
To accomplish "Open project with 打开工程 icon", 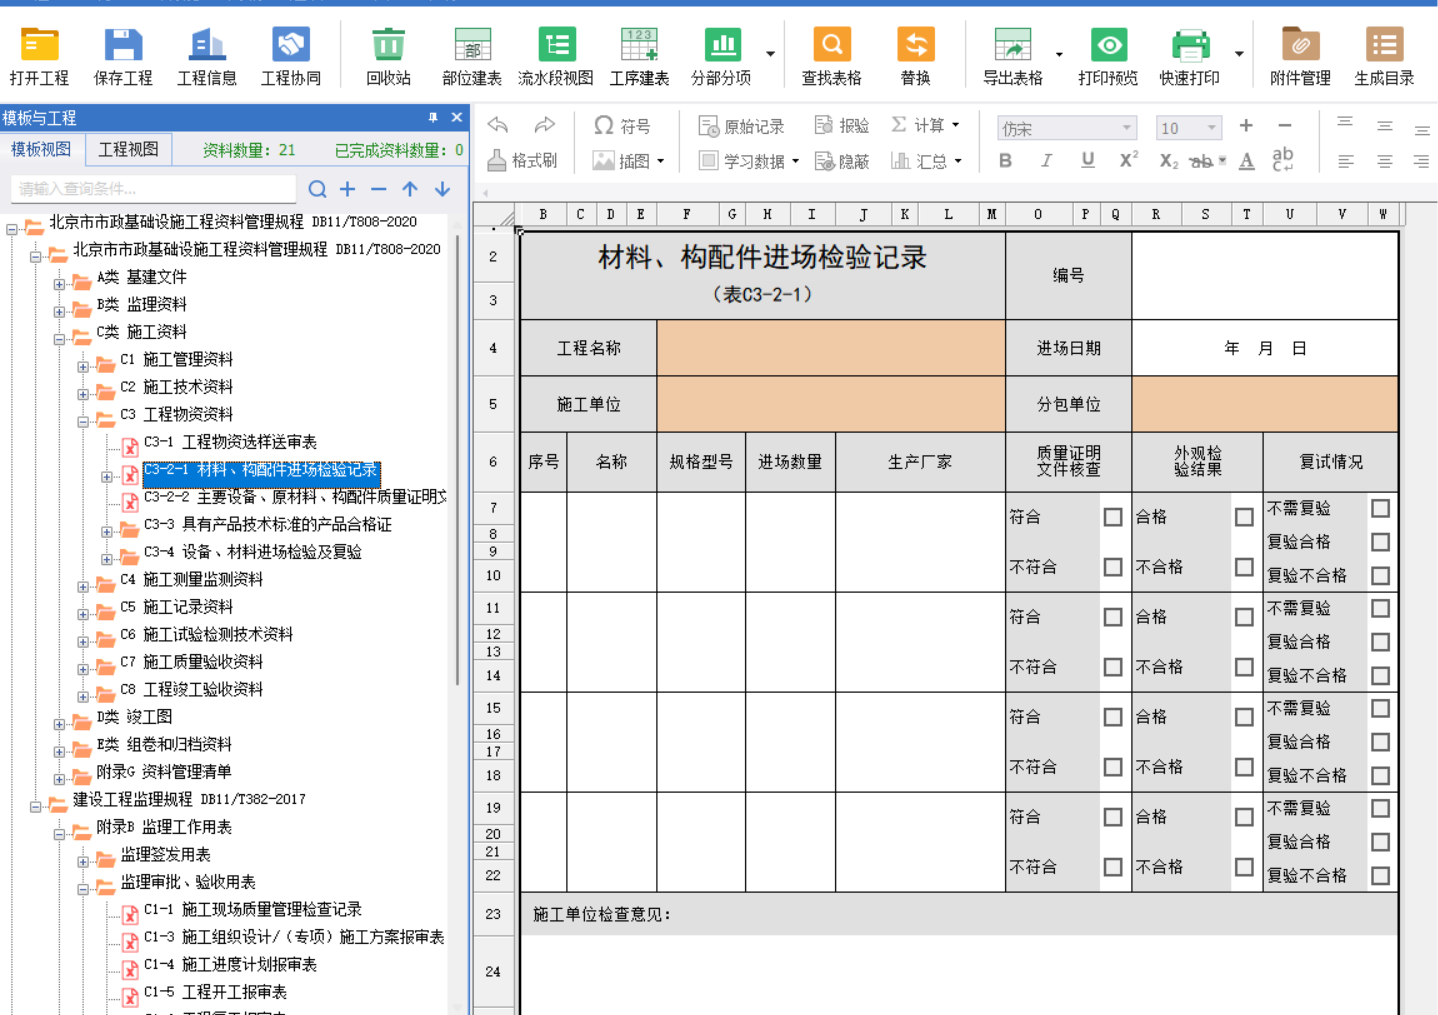I will 40,57.
